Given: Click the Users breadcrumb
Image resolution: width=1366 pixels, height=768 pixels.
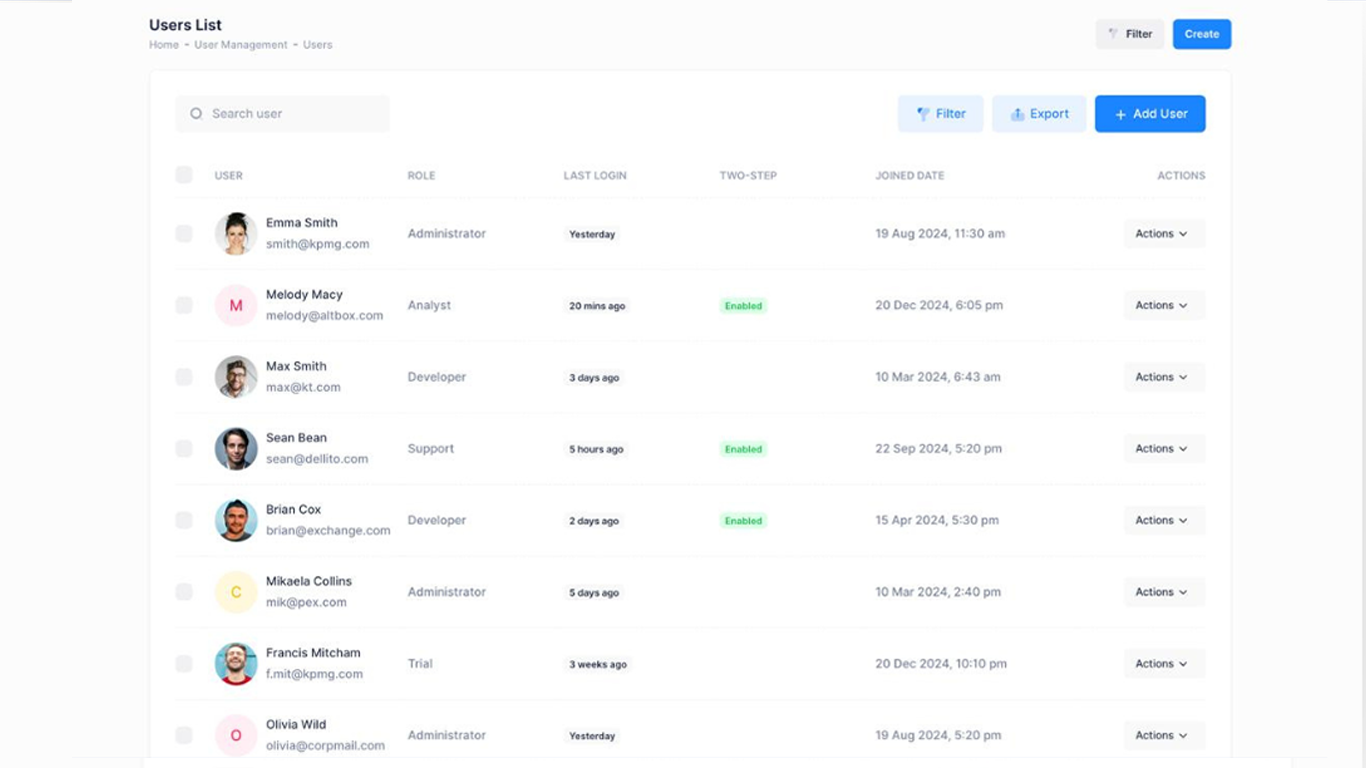Looking at the screenshot, I should (x=318, y=45).
